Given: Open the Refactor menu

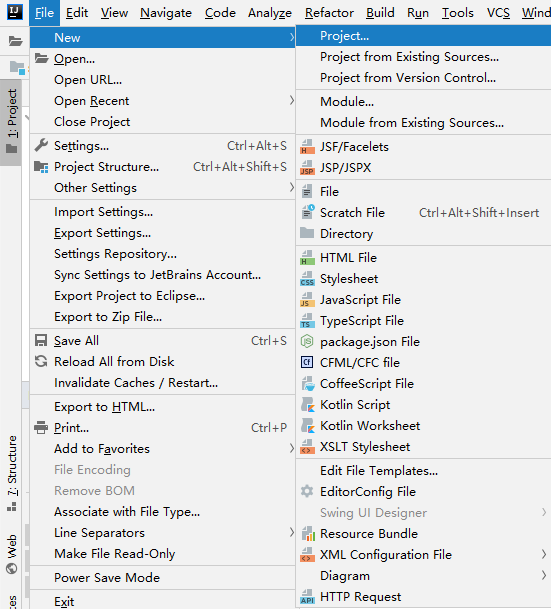Looking at the screenshot, I should pyautogui.click(x=329, y=13).
